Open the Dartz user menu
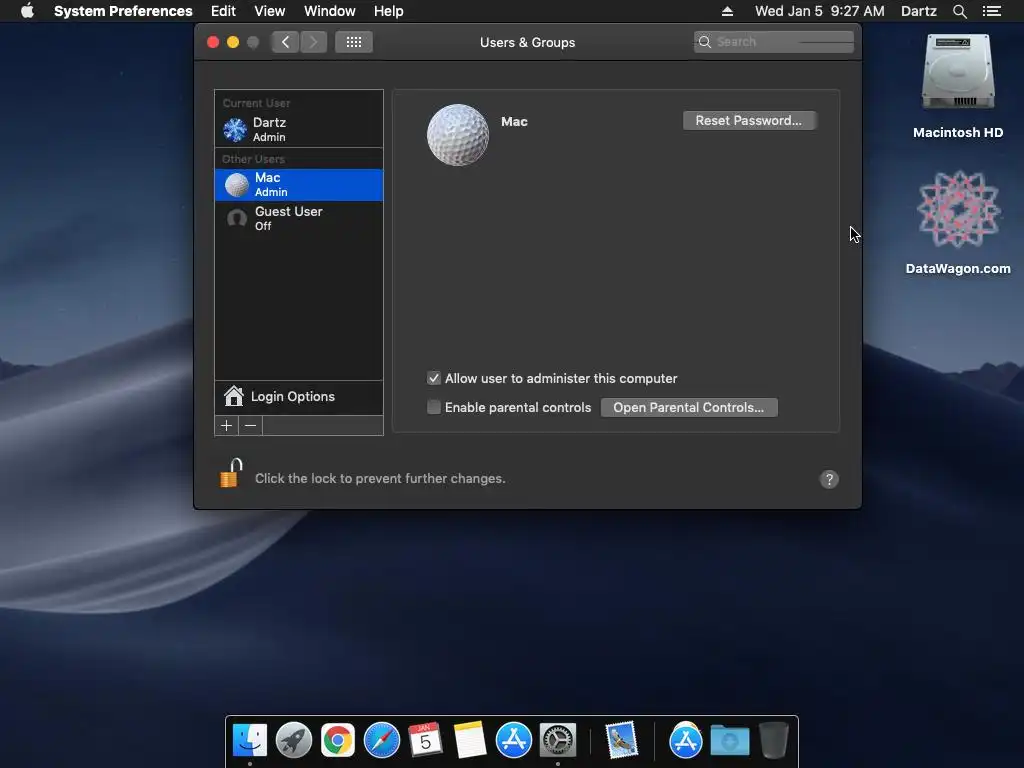1024x768 pixels. point(919,11)
